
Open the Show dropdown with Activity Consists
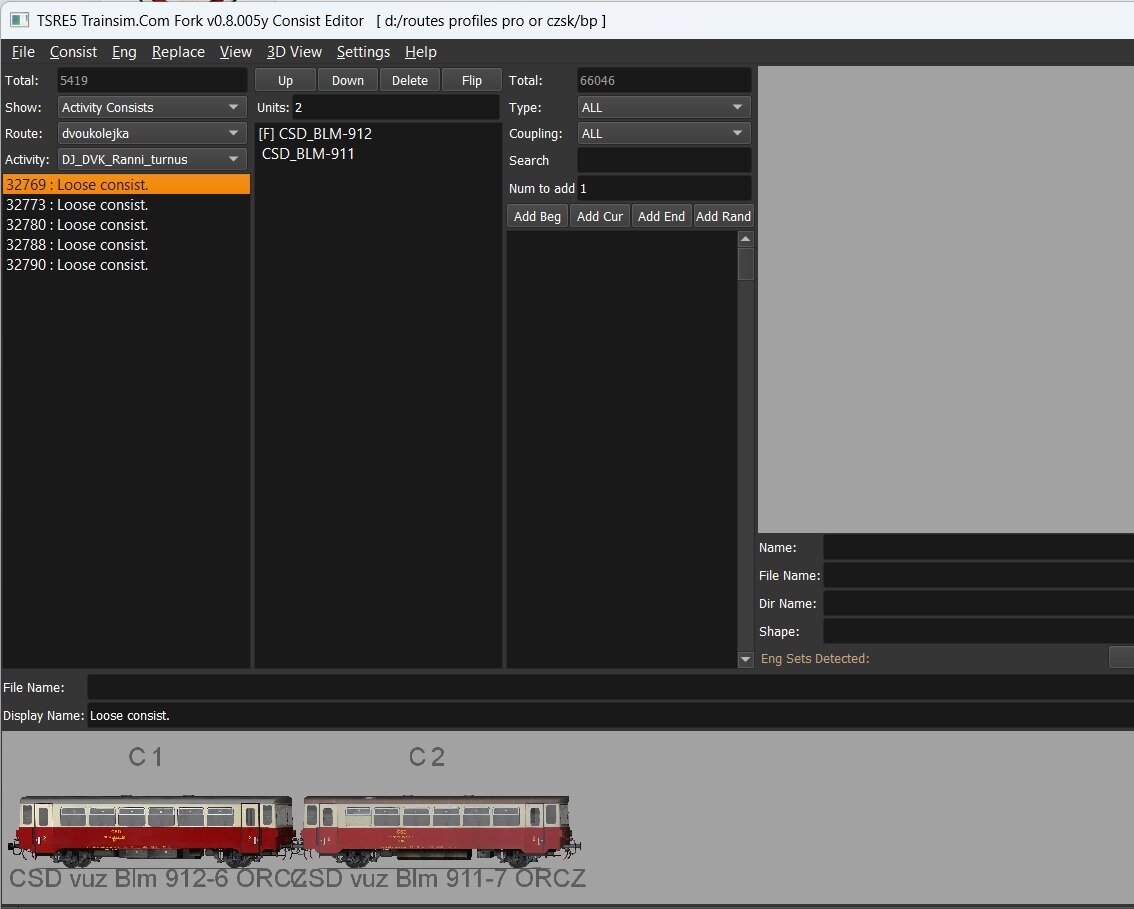coord(152,107)
